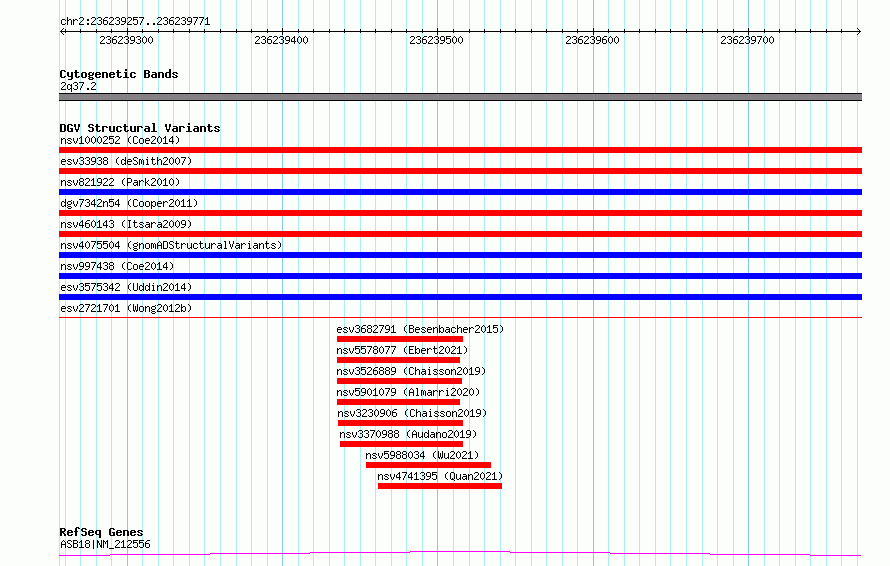Viewport: 890px width, 566px height.
Task: Click nsv5901079 (Almarri2020) label
Action: coord(408,392)
